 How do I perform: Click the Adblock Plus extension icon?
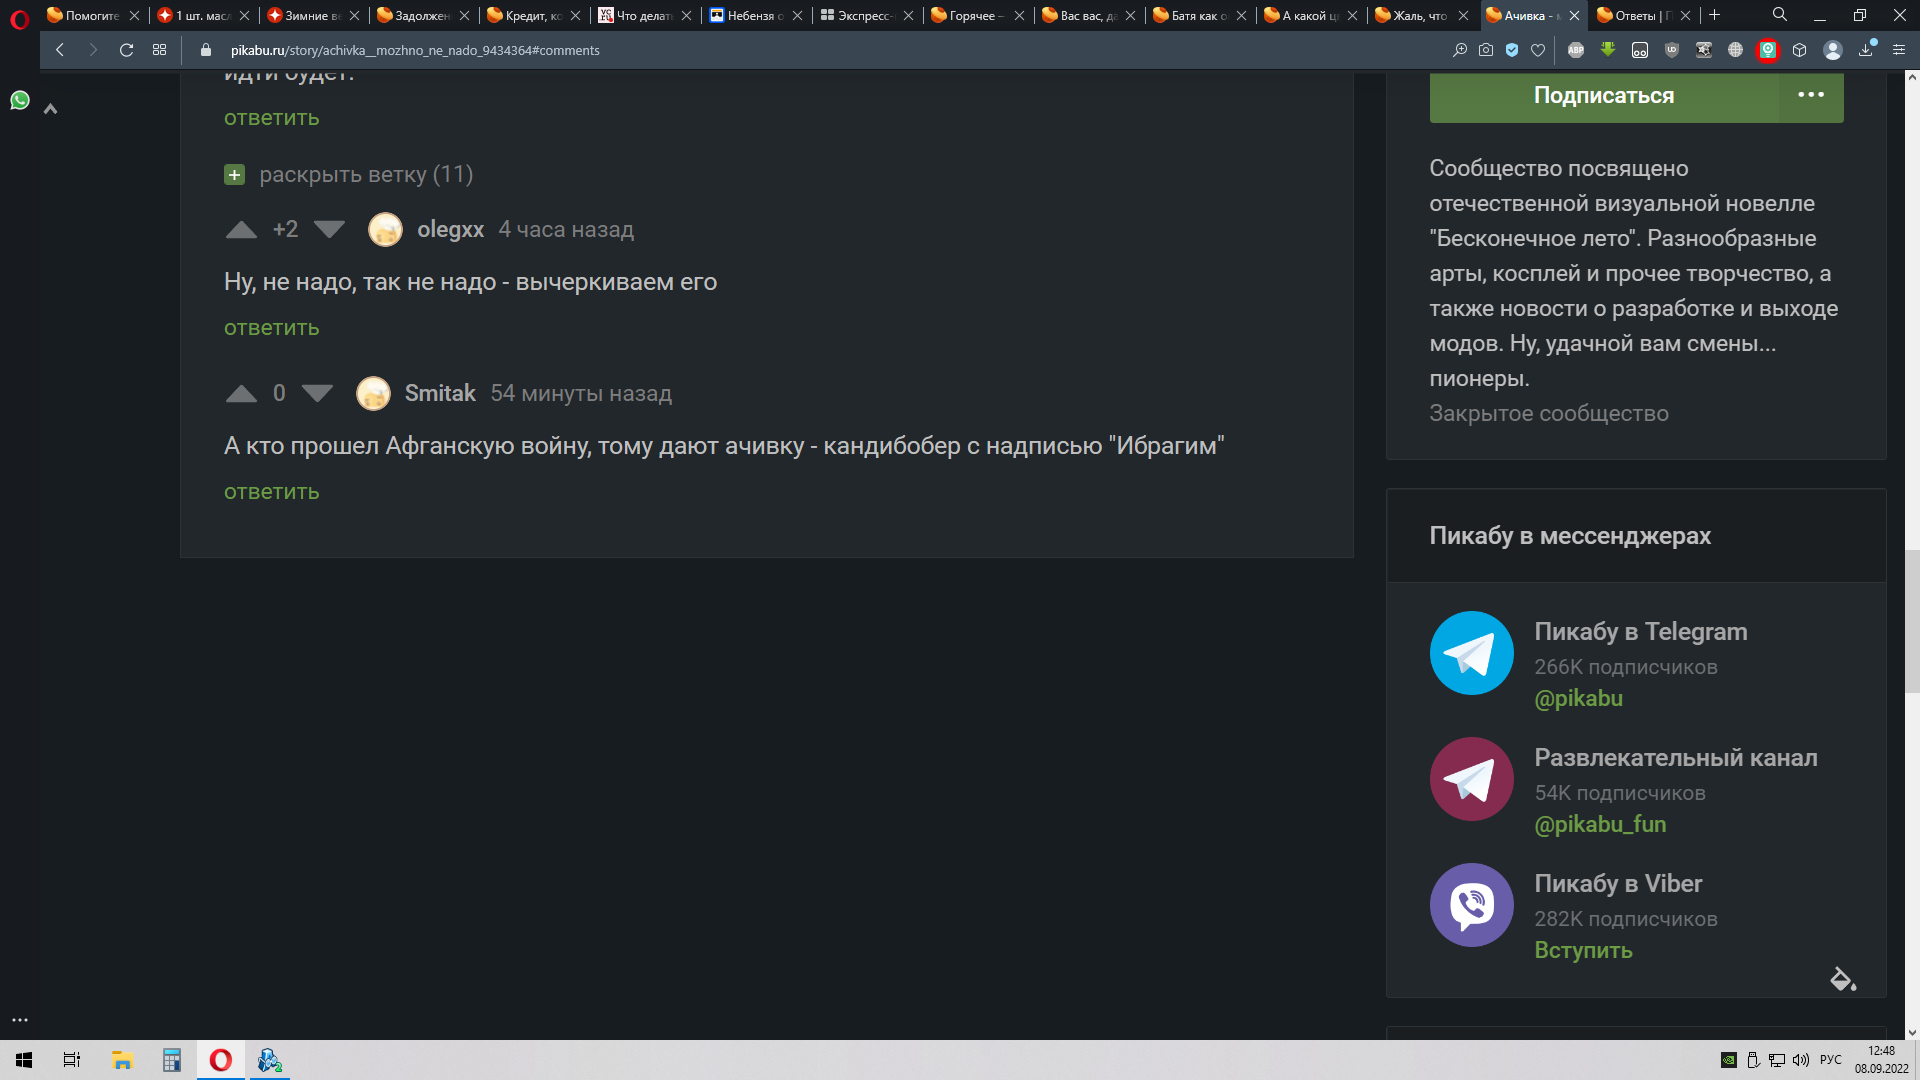1576,50
